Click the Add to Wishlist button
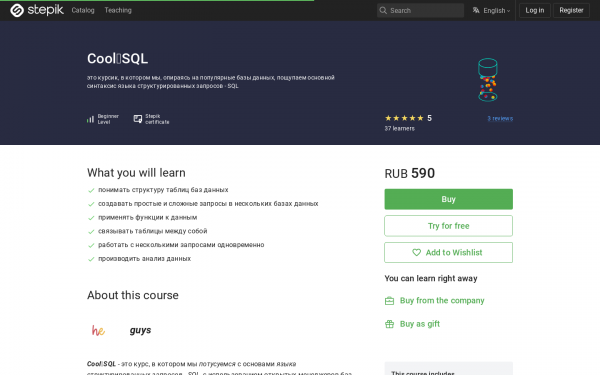Viewport: 600px width, 375px height. (x=448, y=253)
